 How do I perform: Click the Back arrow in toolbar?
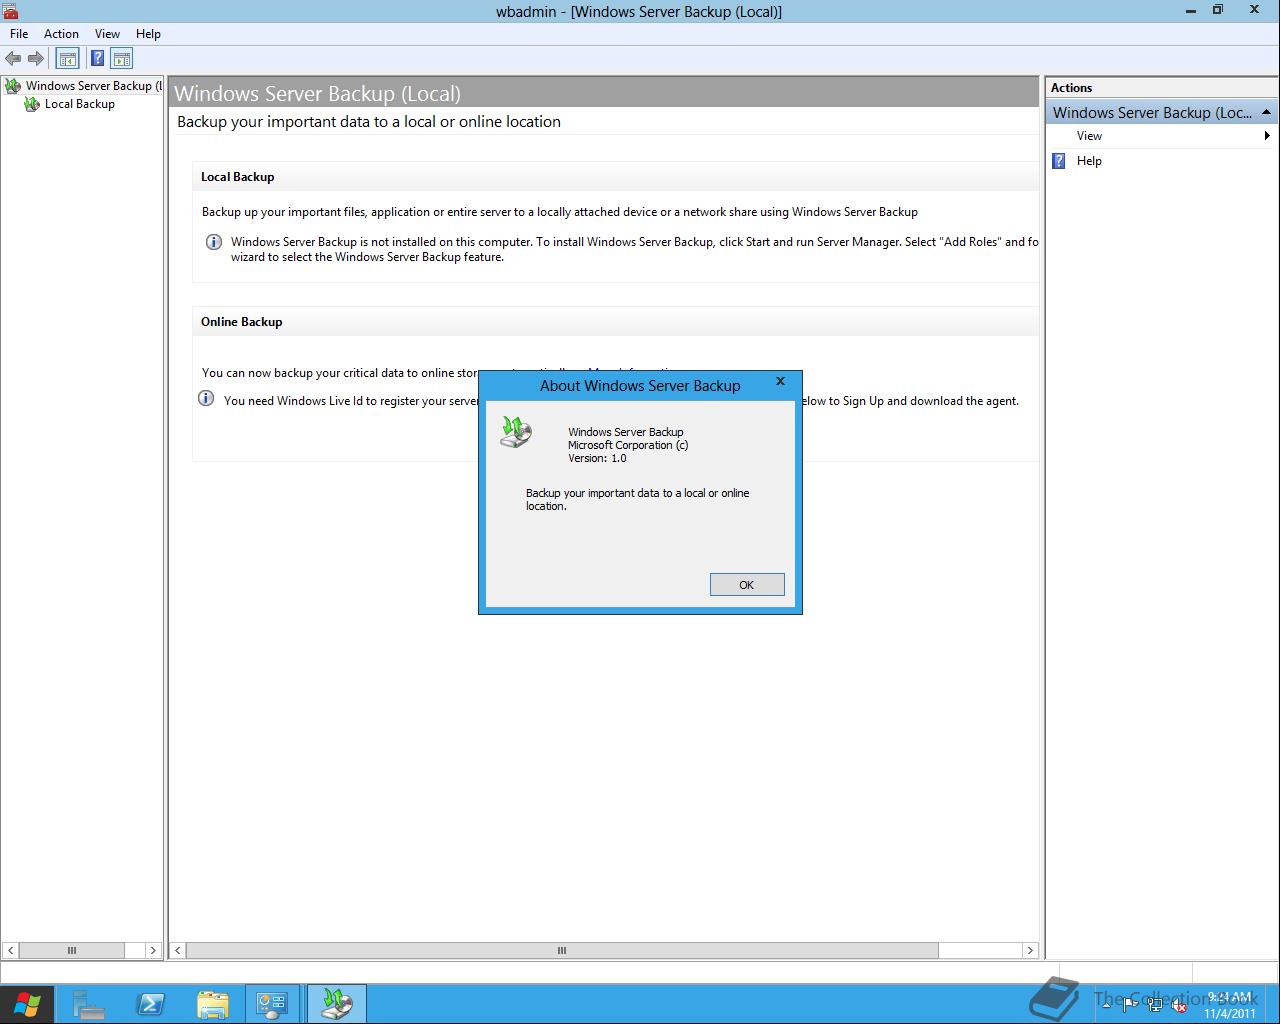(x=13, y=59)
